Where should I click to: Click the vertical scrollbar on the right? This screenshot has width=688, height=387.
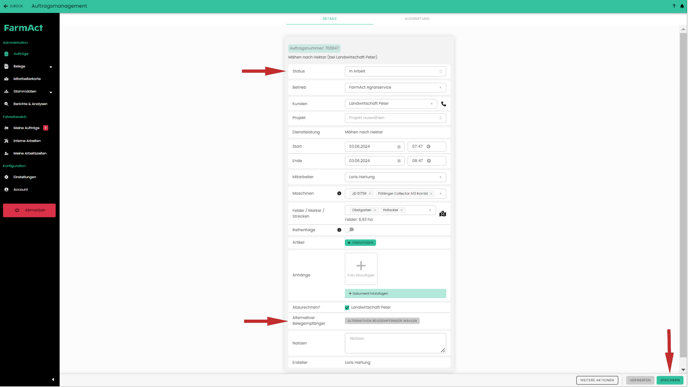coord(683,195)
